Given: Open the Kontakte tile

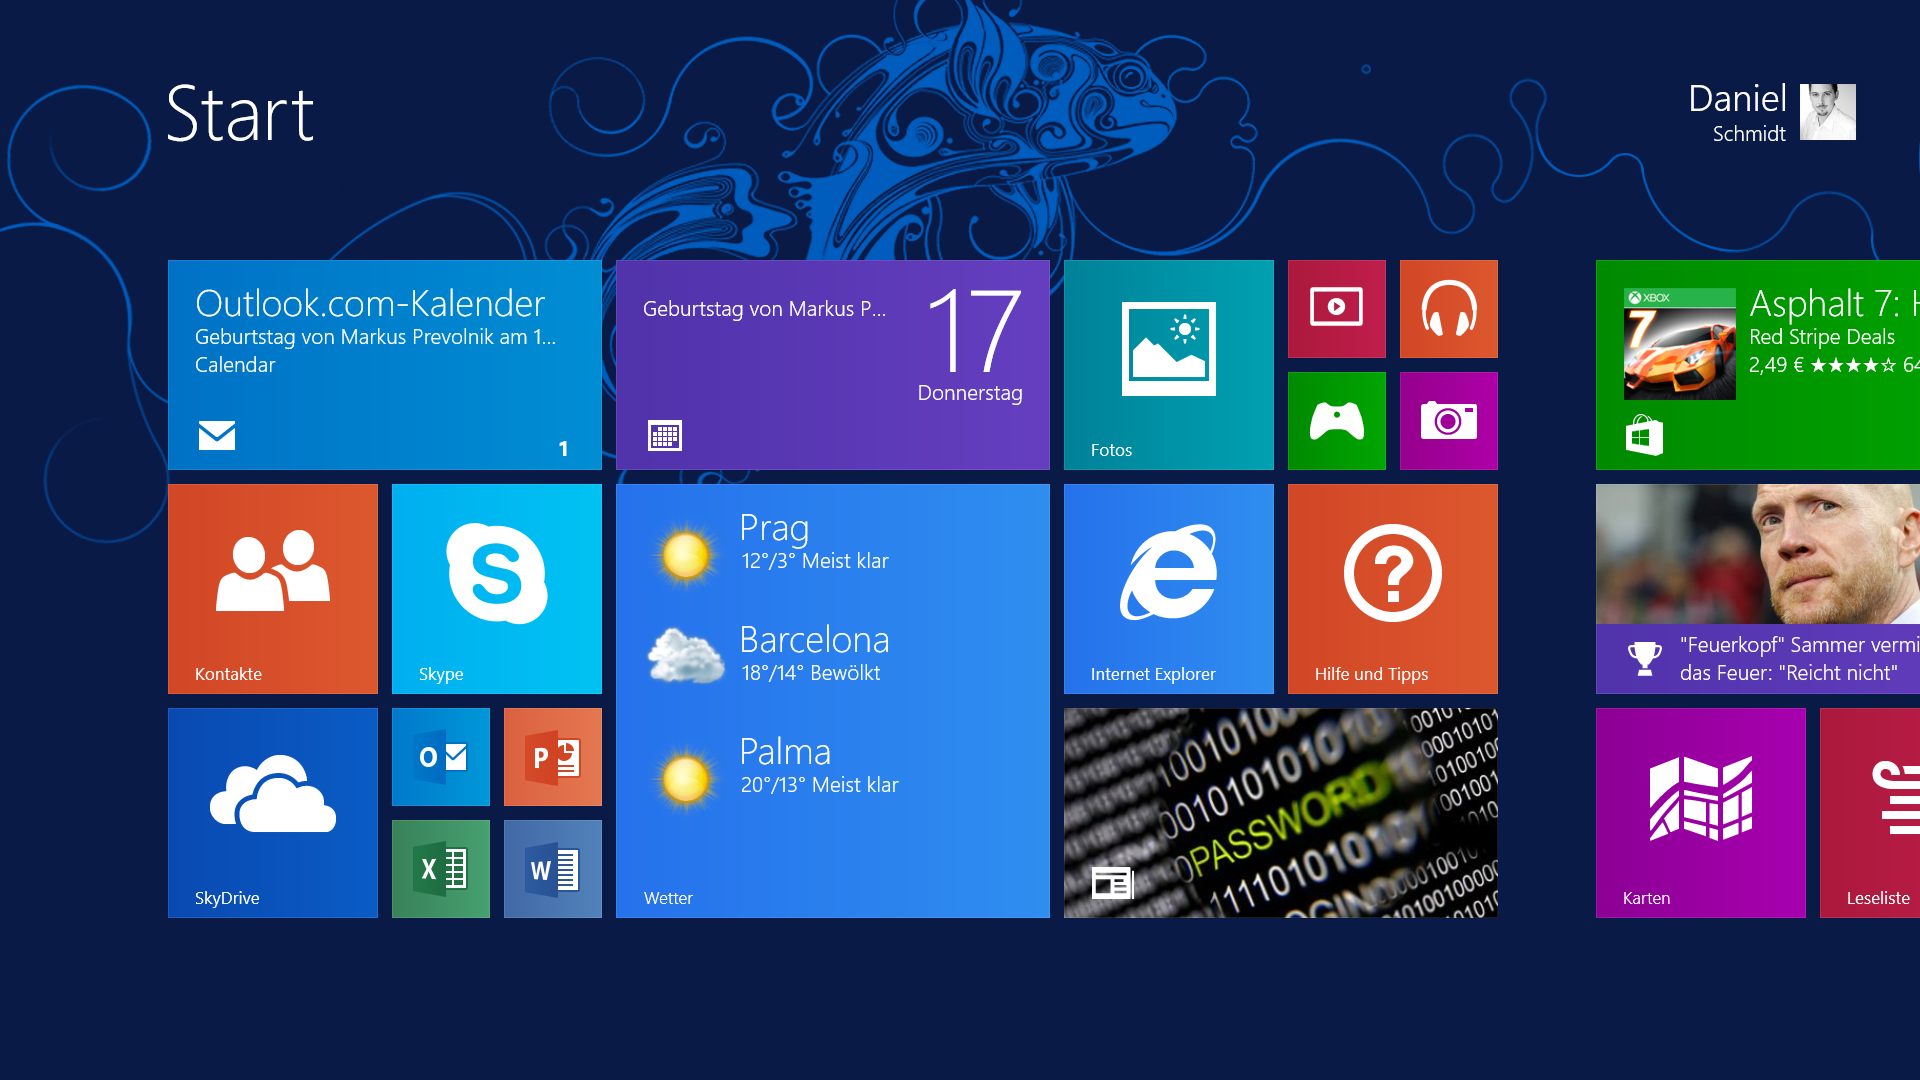Looking at the screenshot, I should [x=273, y=589].
